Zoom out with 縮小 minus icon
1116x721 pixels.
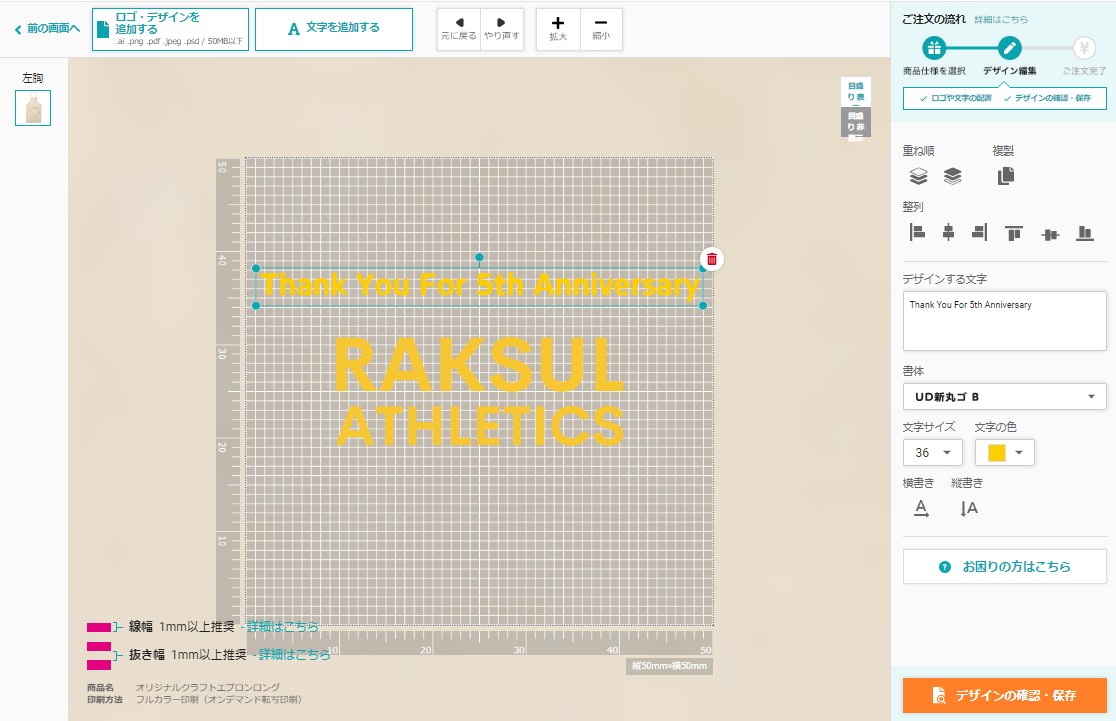pyautogui.click(x=601, y=29)
